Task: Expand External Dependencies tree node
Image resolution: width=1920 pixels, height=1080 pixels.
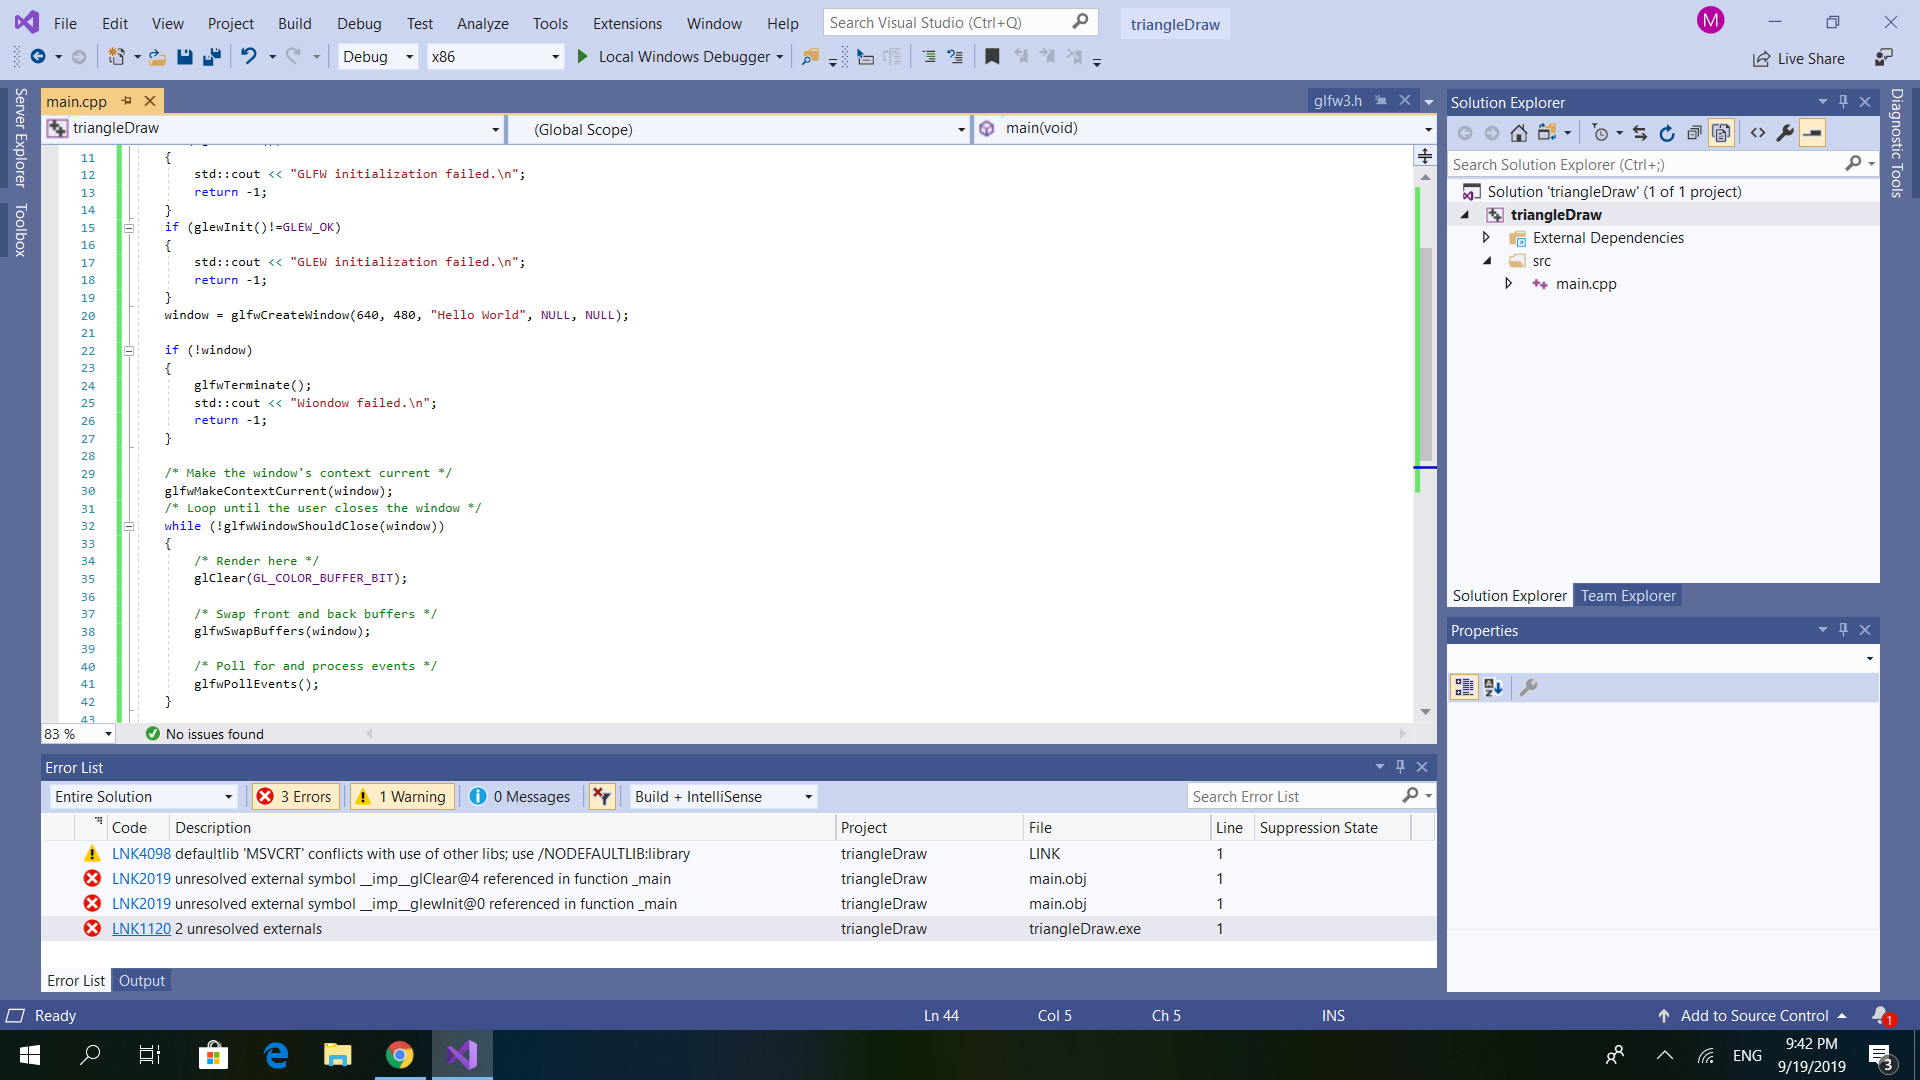Action: [x=1486, y=238]
